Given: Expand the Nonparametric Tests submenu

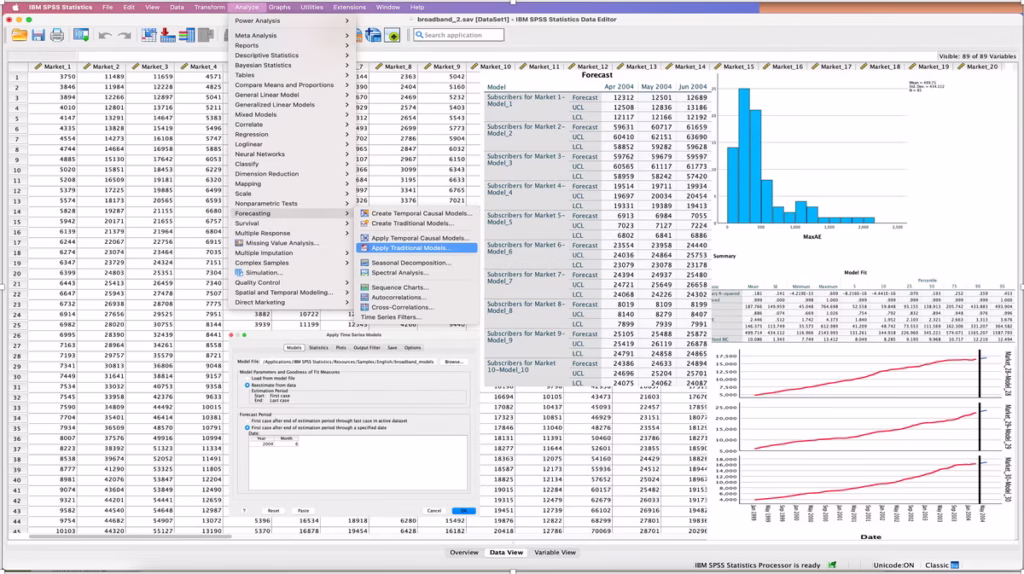Looking at the screenshot, I should click(x=292, y=204).
